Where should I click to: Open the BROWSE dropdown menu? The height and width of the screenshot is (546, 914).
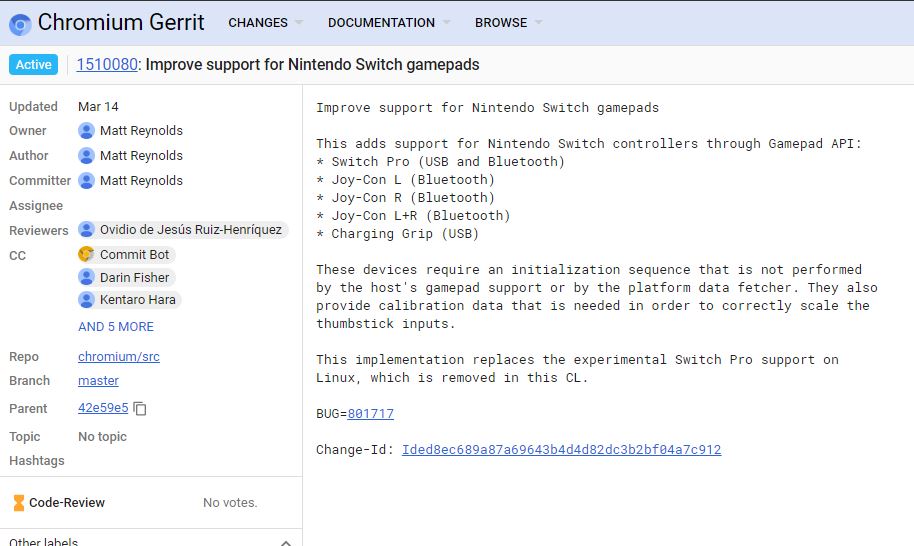[x=508, y=23]
